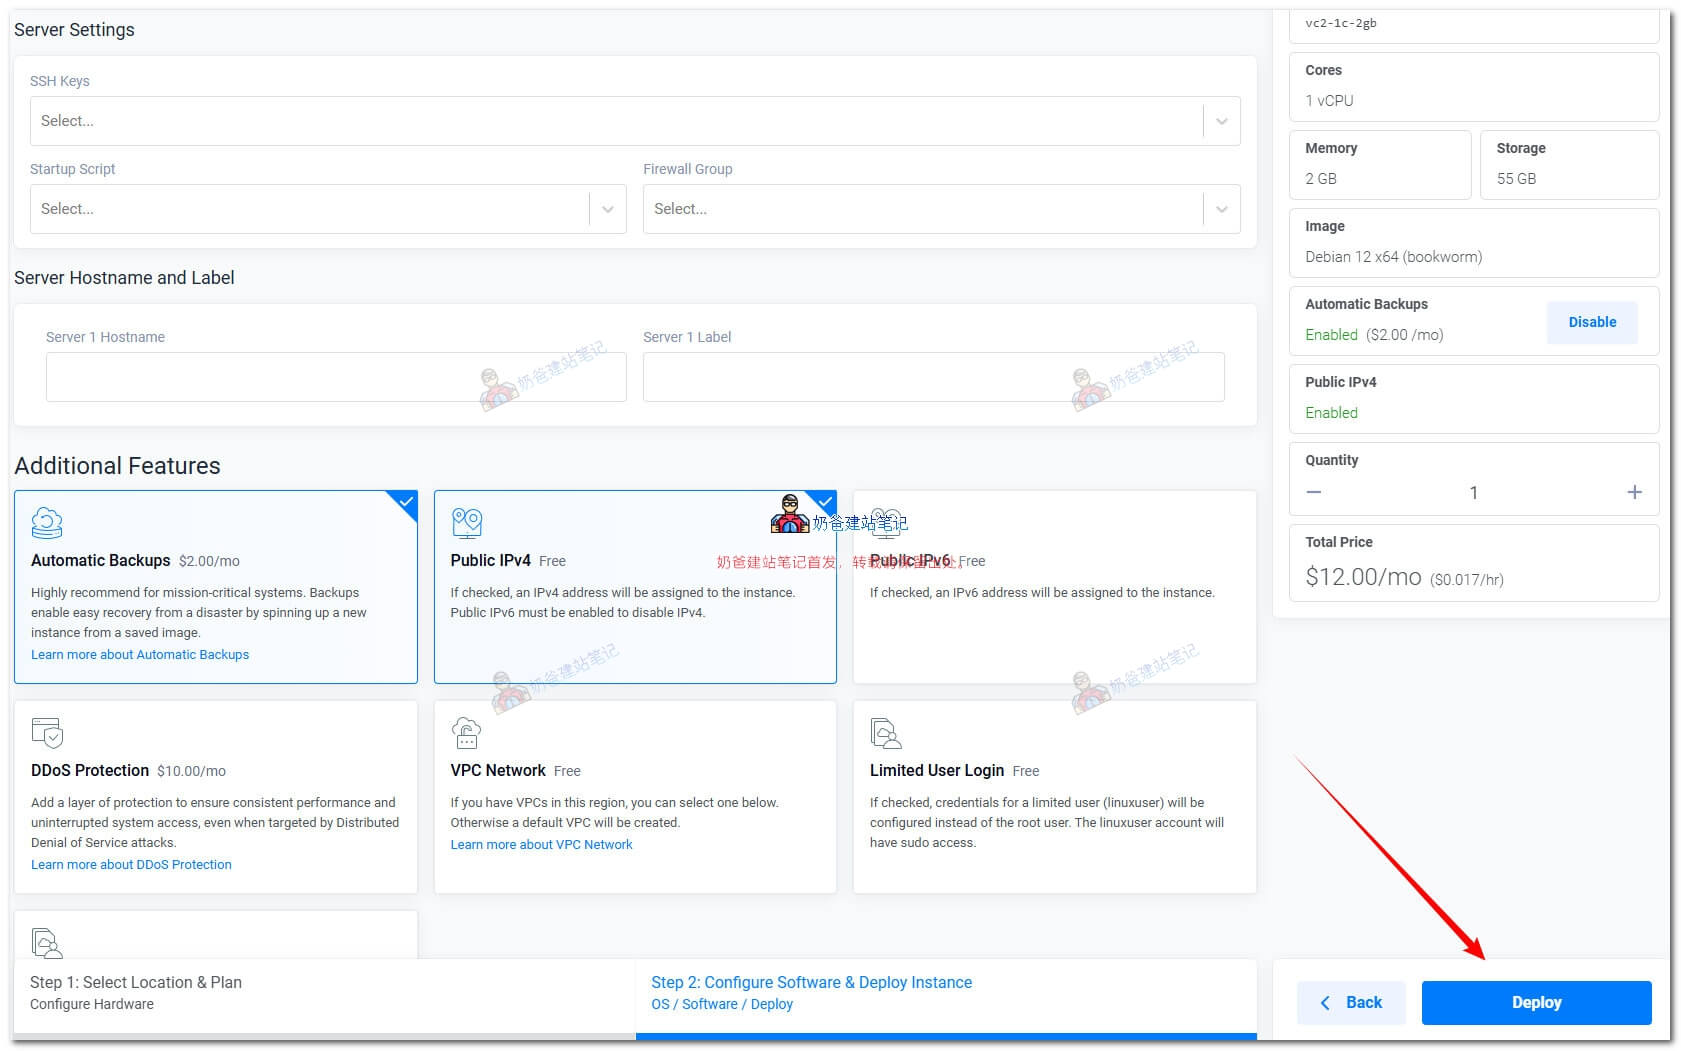Click the partially visible feature icon at bottom
This screenshot has height=1051, width=1681.
click(47, 942)
